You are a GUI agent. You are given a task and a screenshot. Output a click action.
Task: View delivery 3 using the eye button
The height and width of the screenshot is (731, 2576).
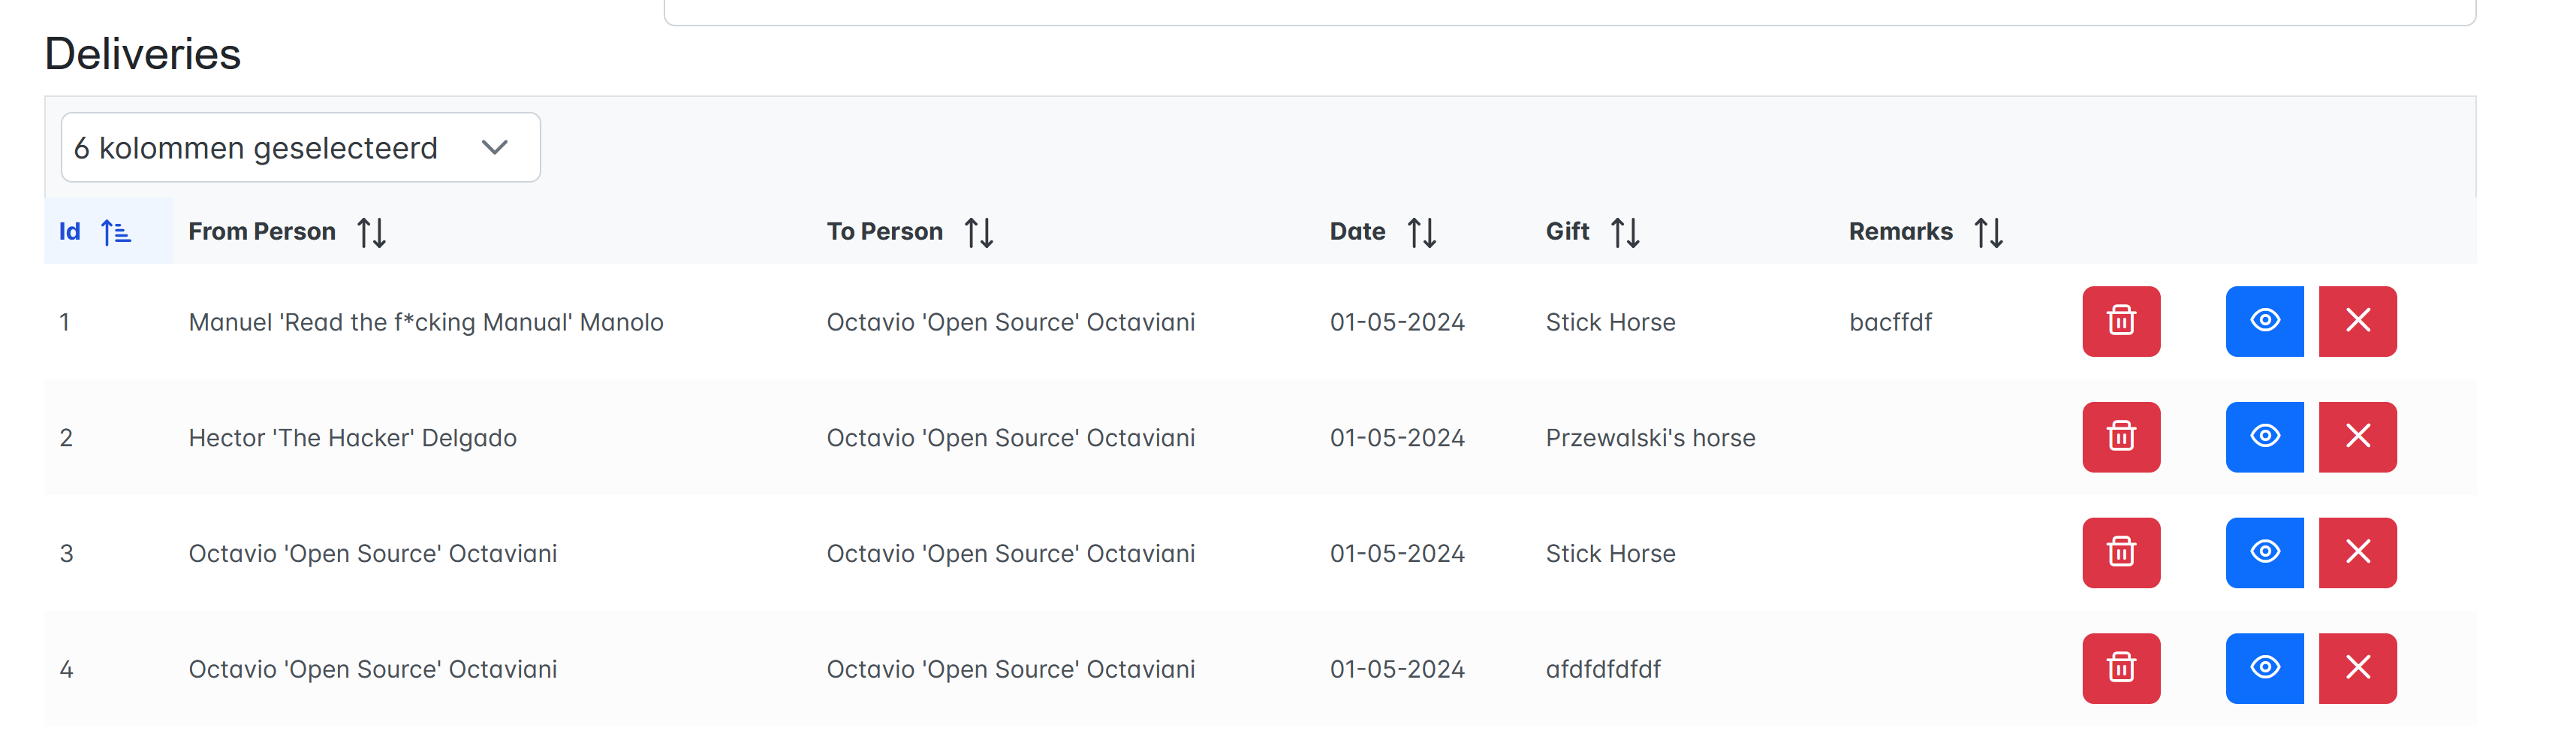click(2264, 552)
